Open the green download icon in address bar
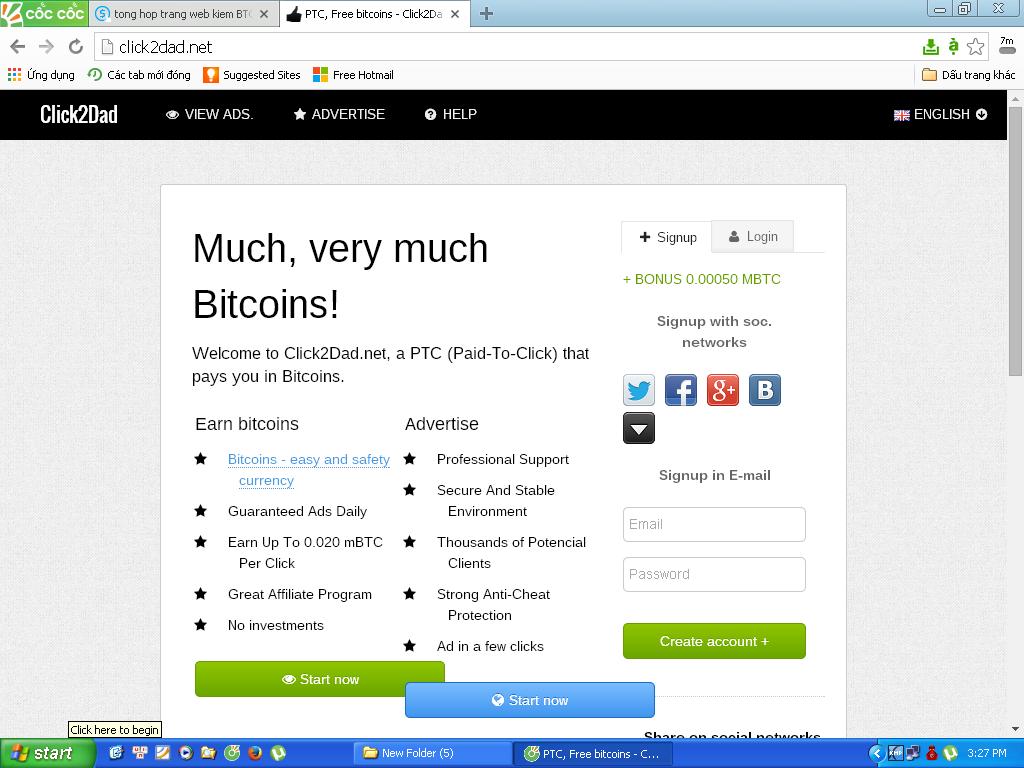 coord(931,46)
